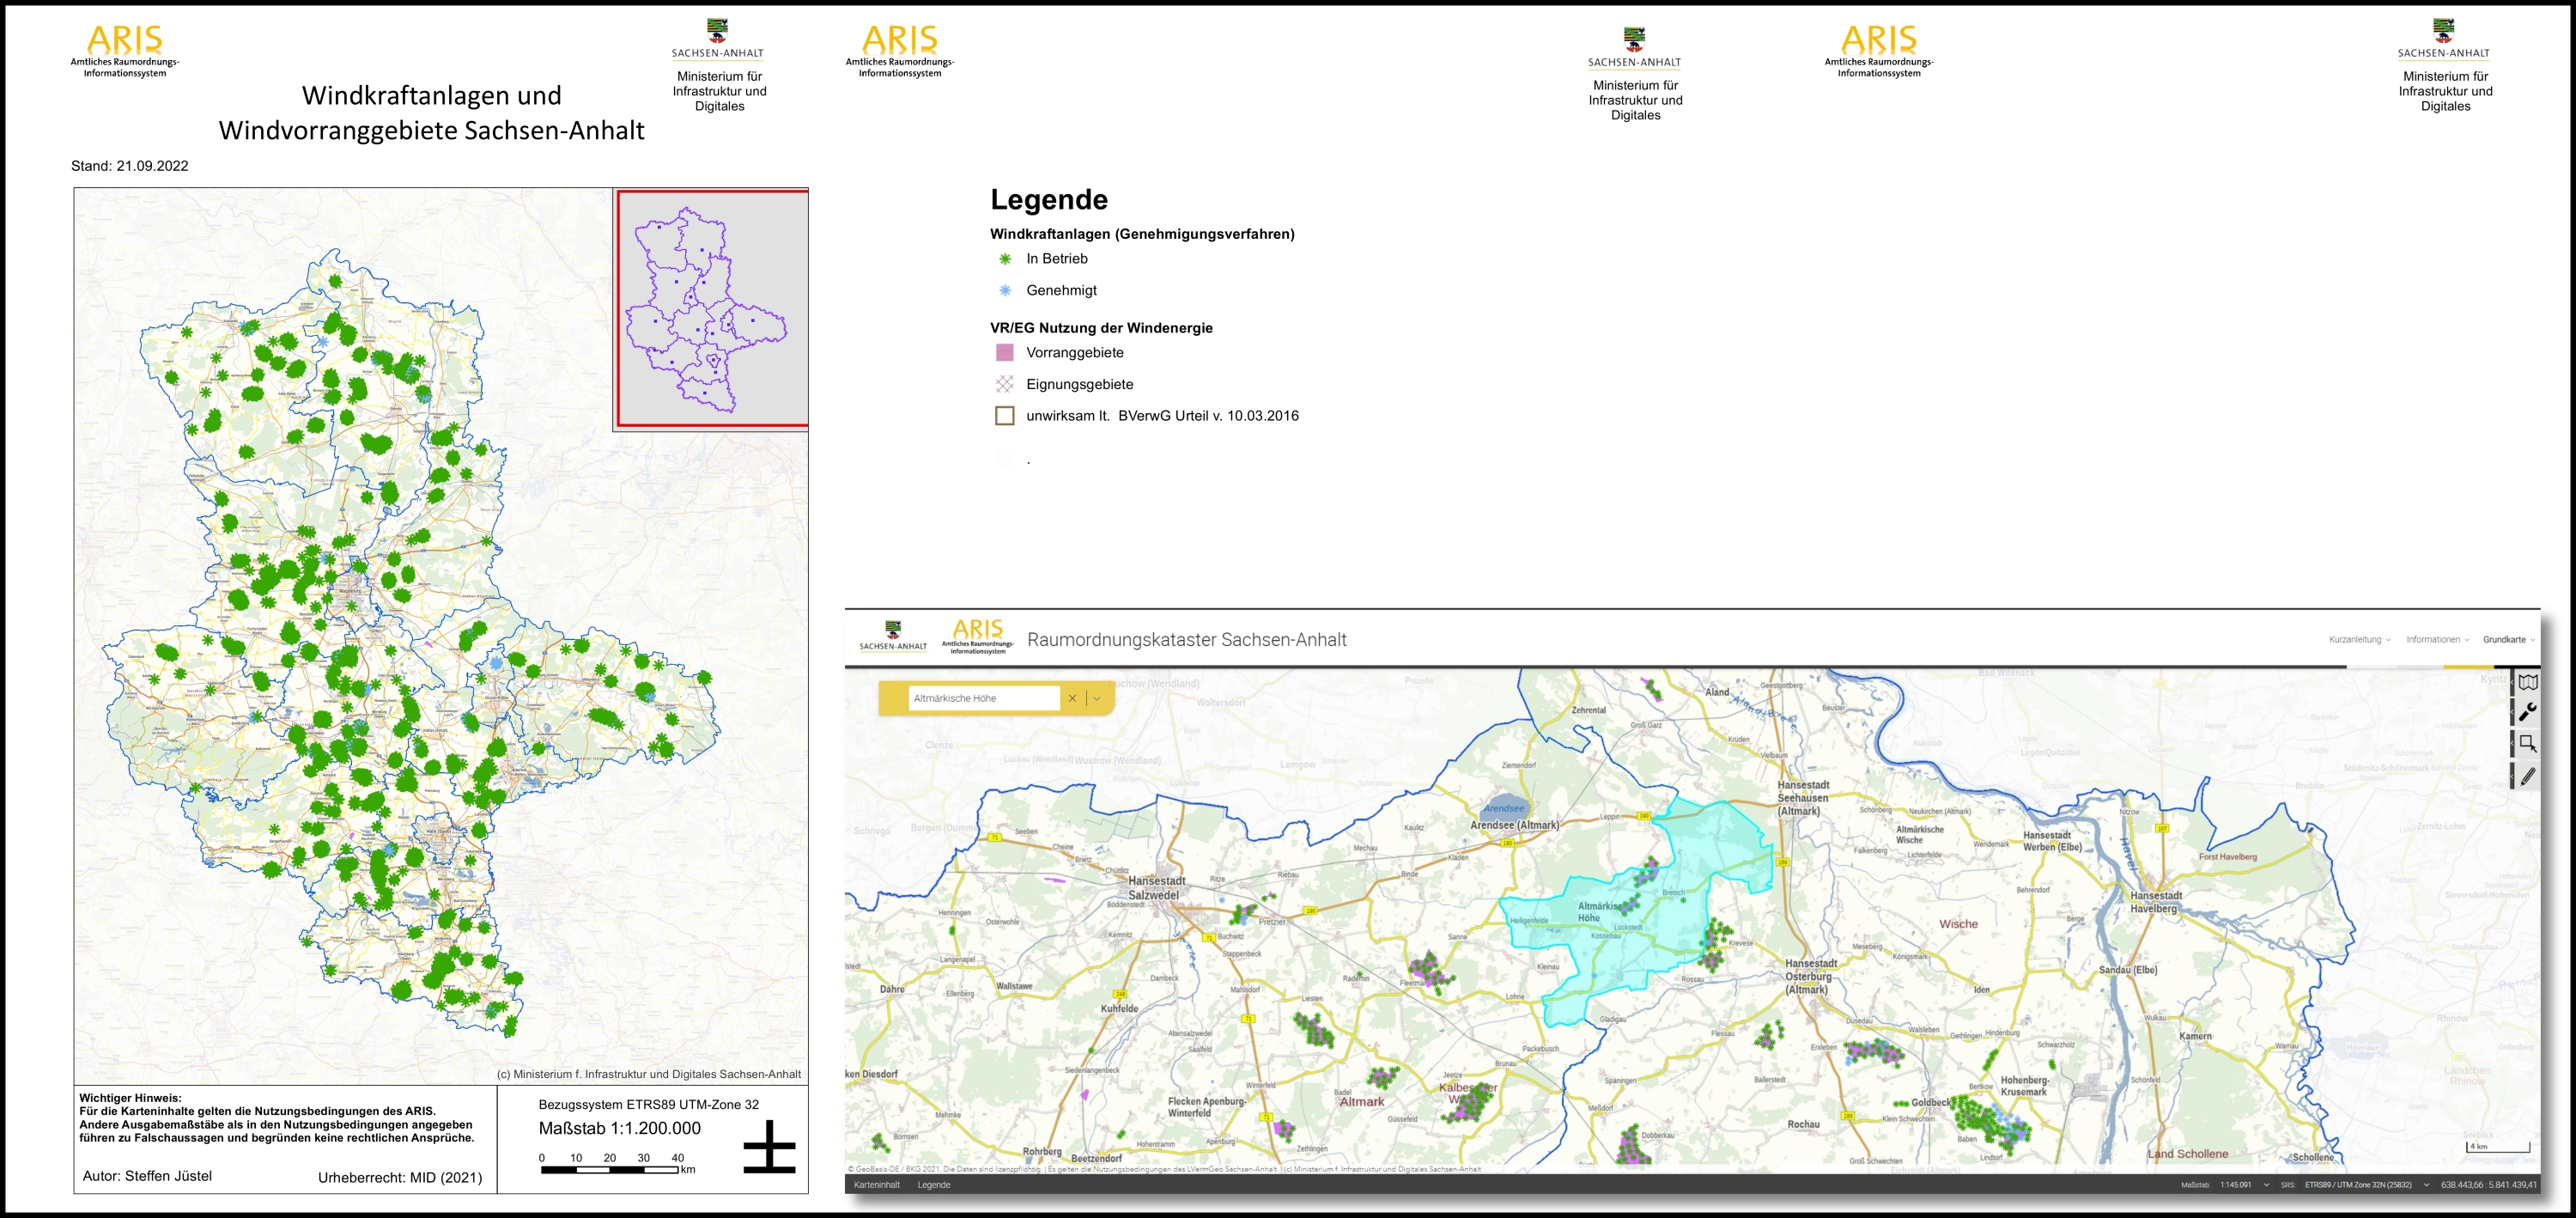
Task: Click the Maßstab 1:1.200.000 text
Action: pyautogui.click(x=620, y=1129)
